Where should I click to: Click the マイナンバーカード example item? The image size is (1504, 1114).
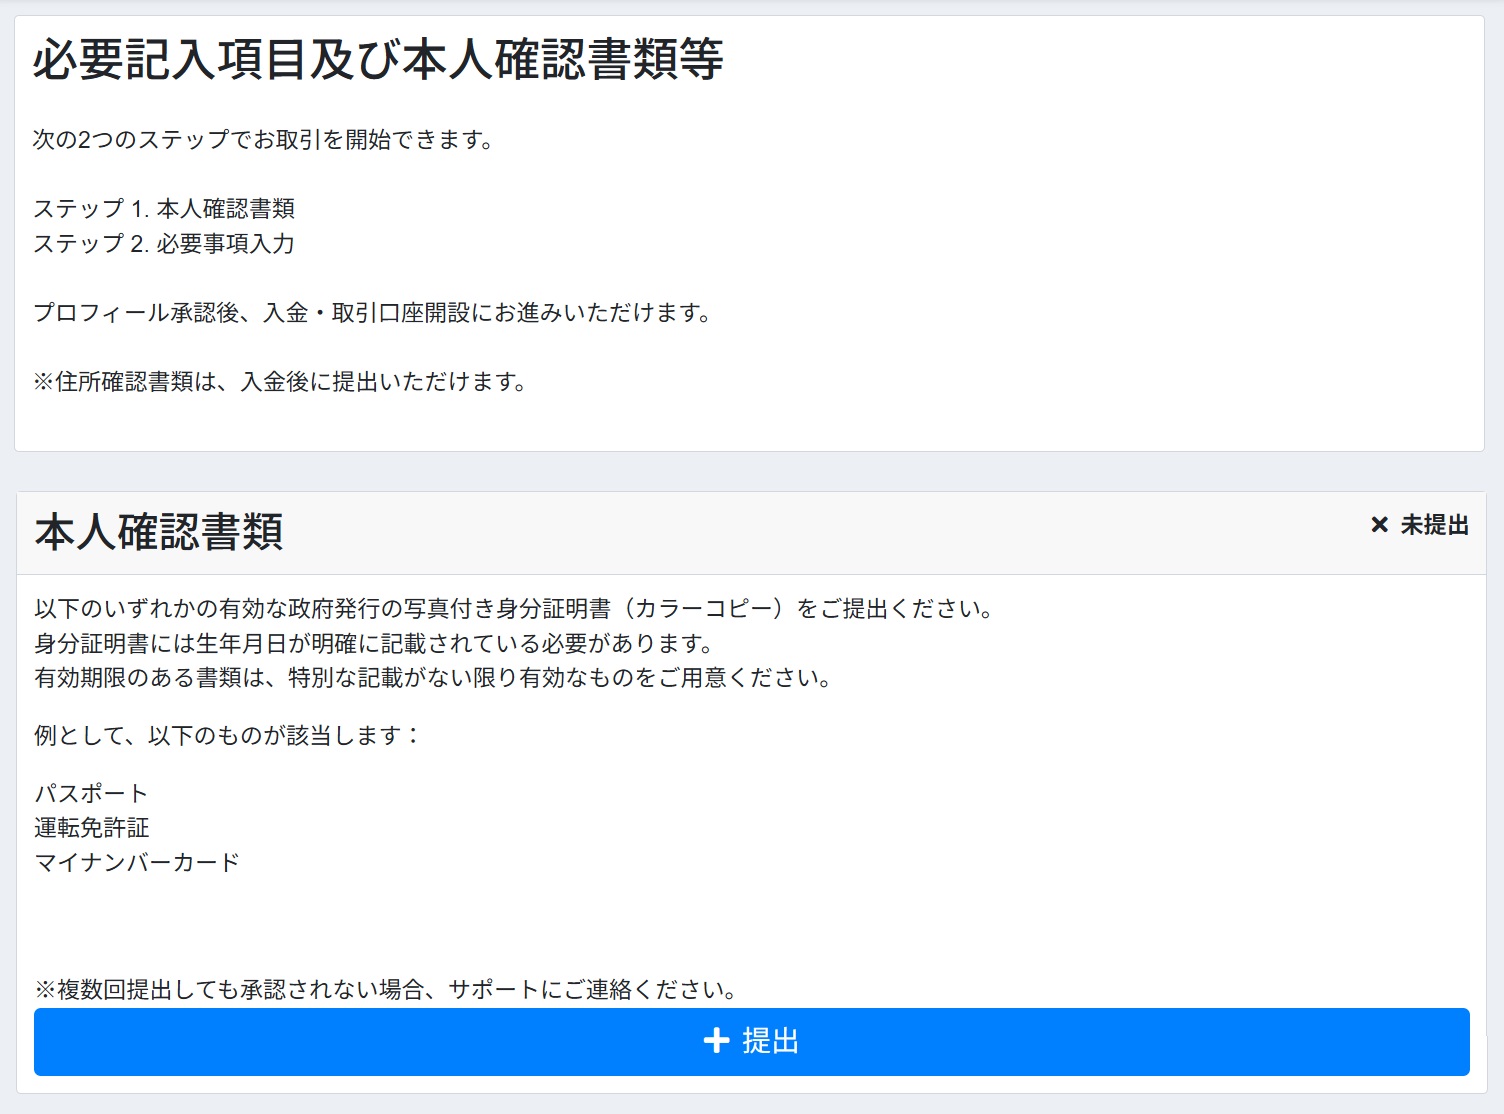pyautogui.click(x=137, y=863)
